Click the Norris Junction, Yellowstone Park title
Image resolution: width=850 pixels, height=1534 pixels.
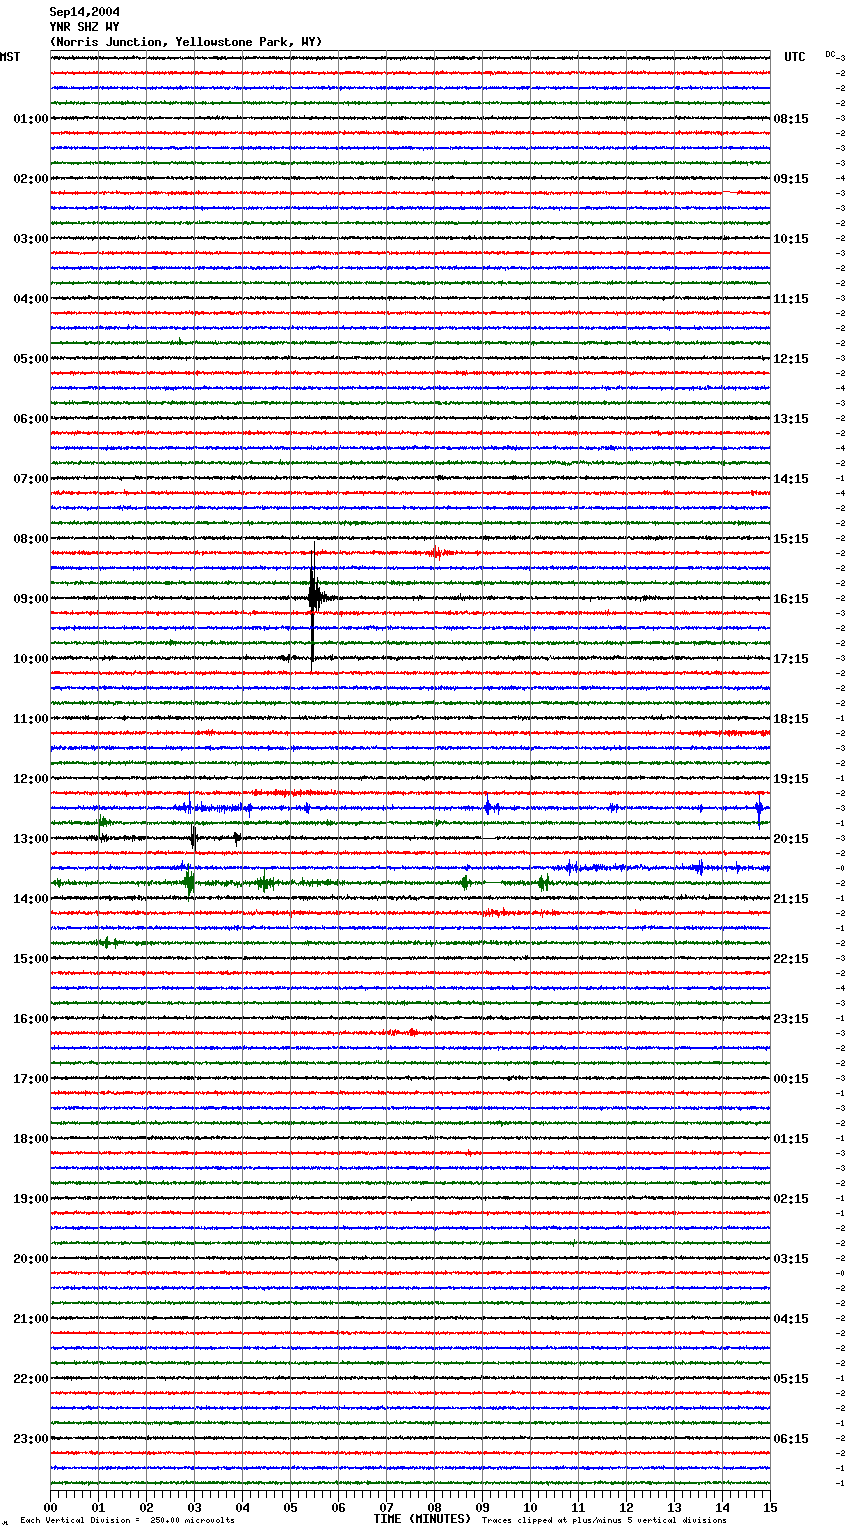click(x=186, y=42)
